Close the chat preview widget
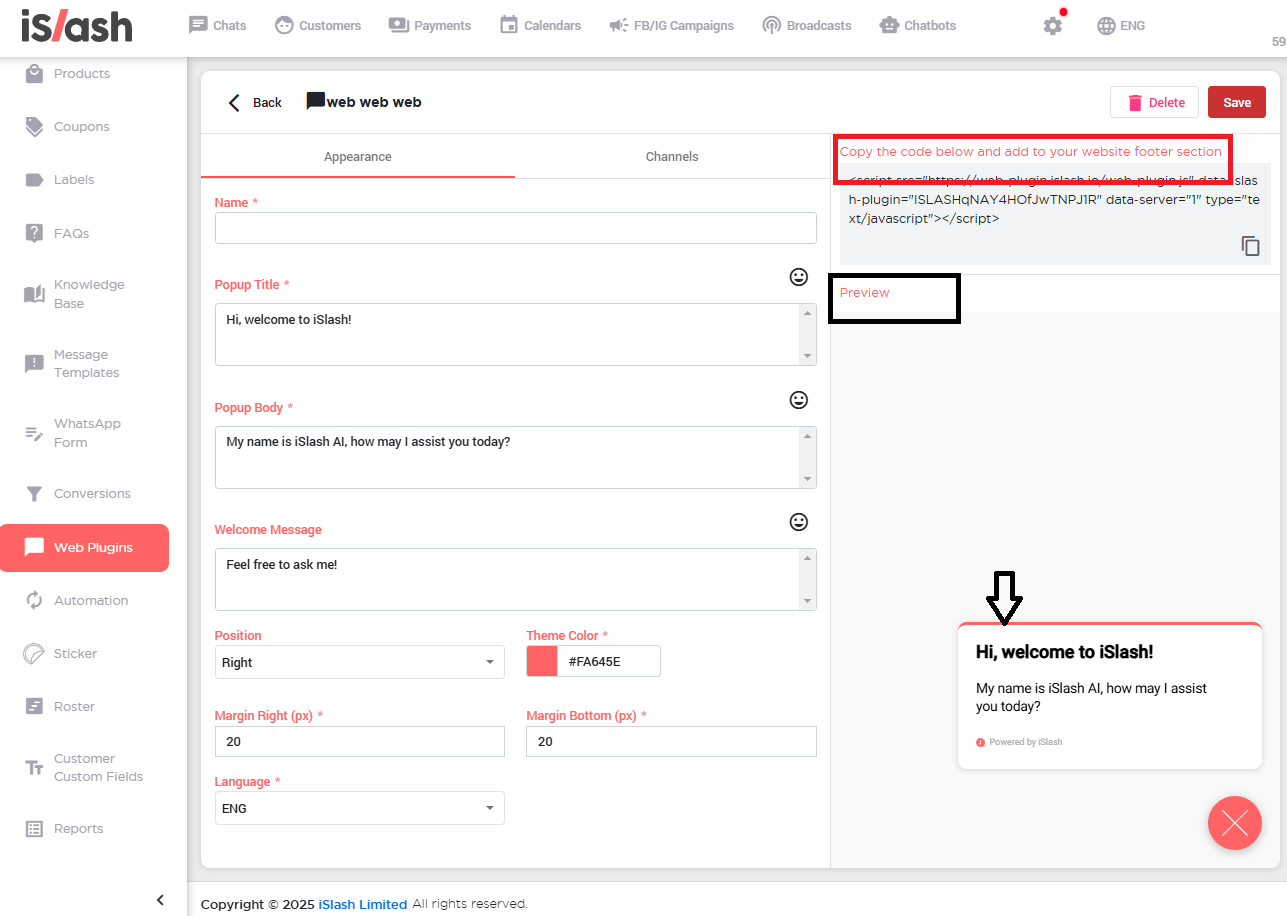This screenshot has height=916, width=1287. pyautogui.click(x=1234, y=823)
